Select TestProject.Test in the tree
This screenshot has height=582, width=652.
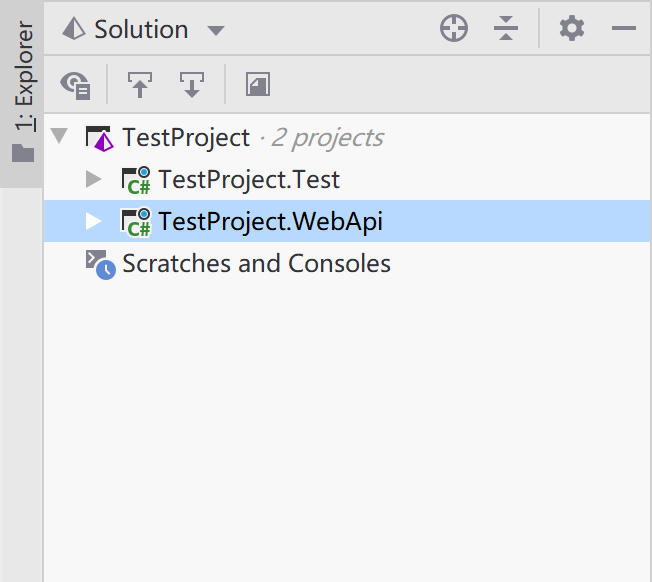click(249, 179)
